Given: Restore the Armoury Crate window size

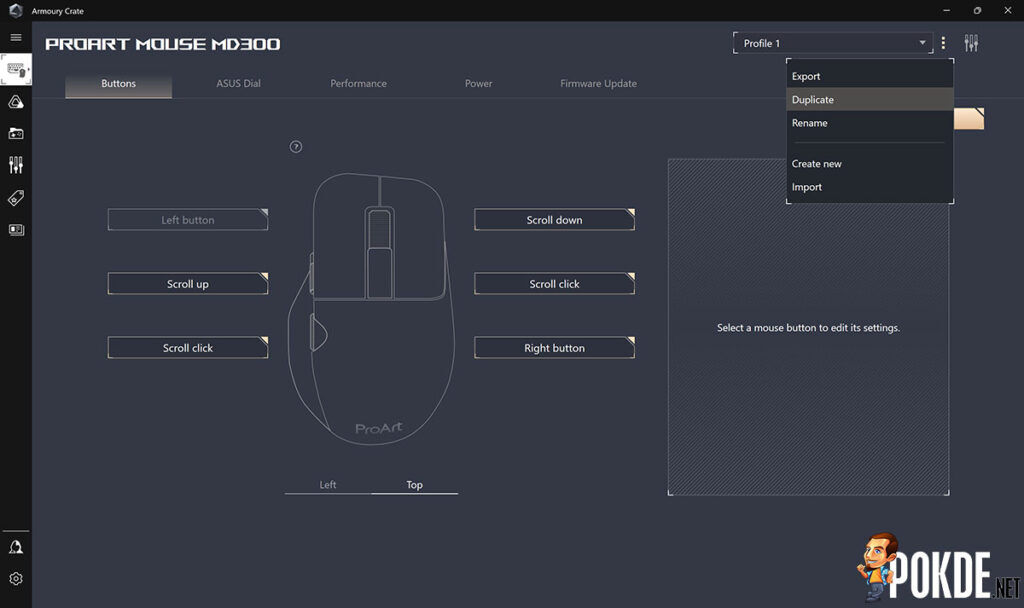Looking at the screenshot, I should [x=977, y=10].
